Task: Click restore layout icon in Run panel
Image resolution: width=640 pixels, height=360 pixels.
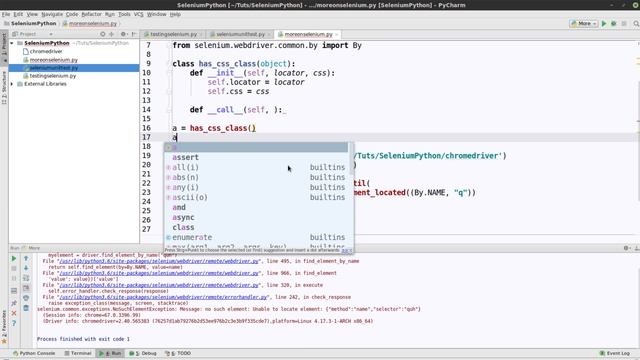Action: 13,291
